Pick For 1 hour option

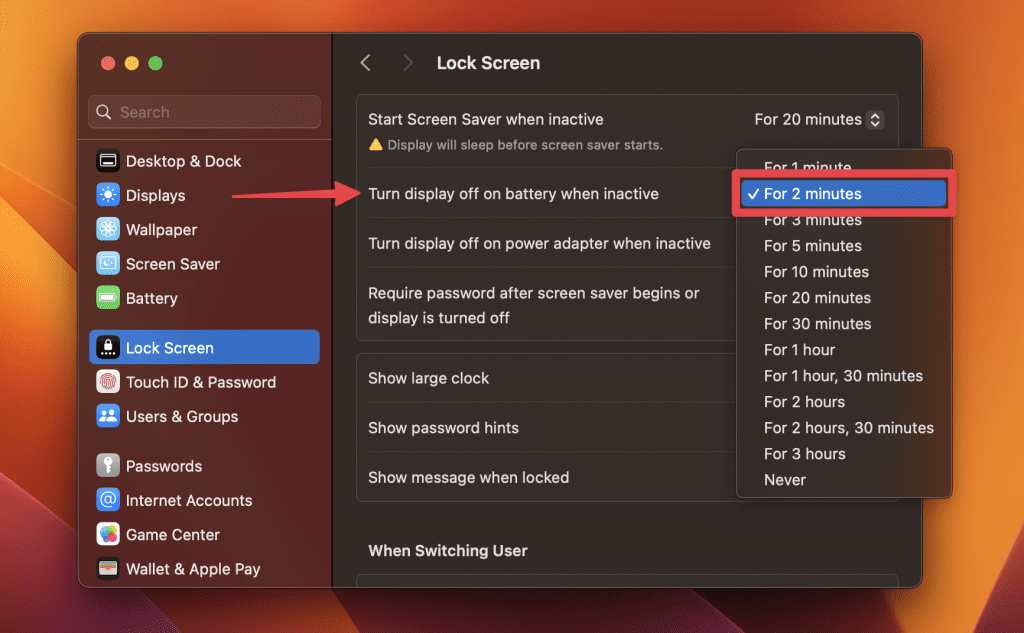coord(799,350)
